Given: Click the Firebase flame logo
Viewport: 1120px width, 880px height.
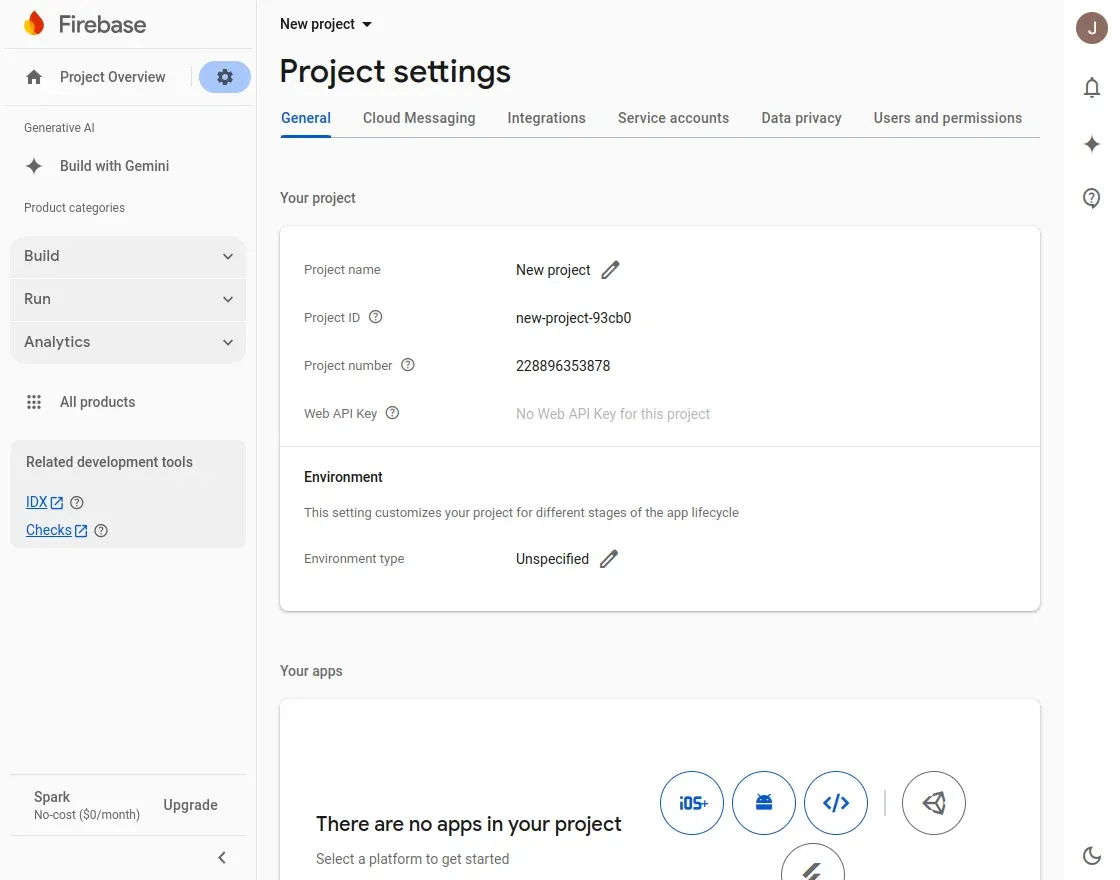Looking at the screenshot, I should pos(34,24).
